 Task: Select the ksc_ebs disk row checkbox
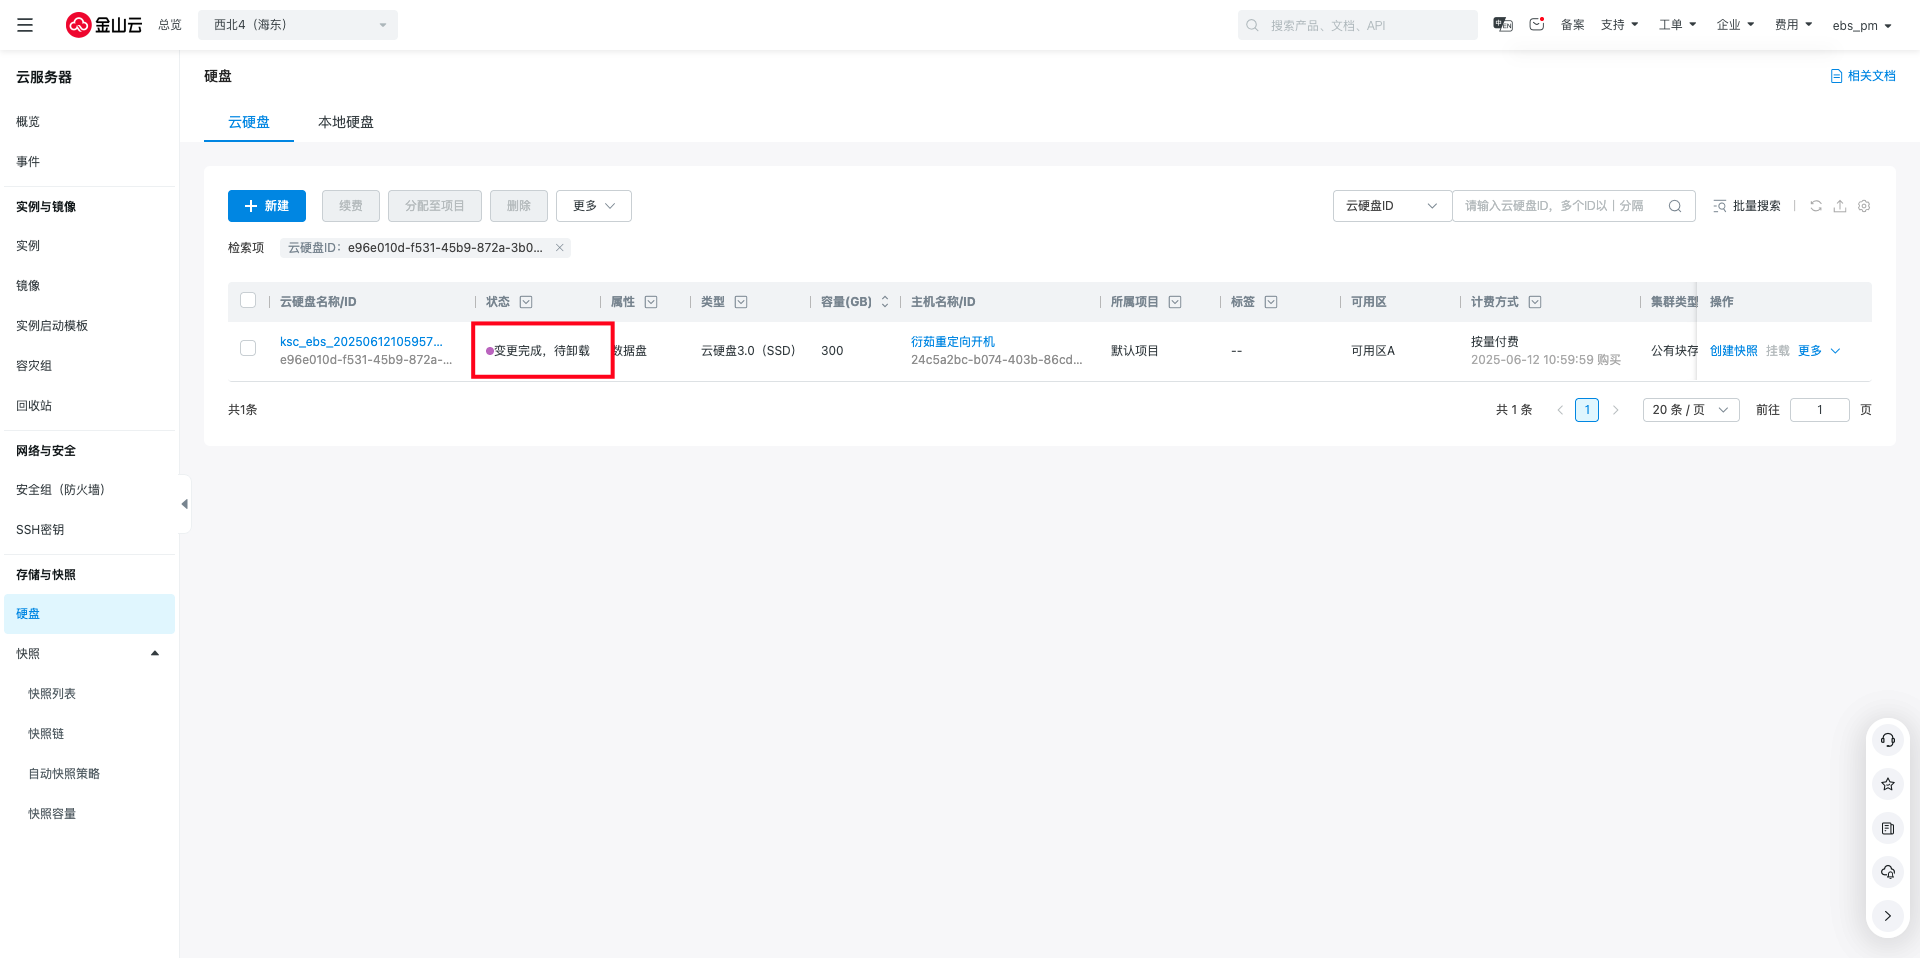(248, 349)
